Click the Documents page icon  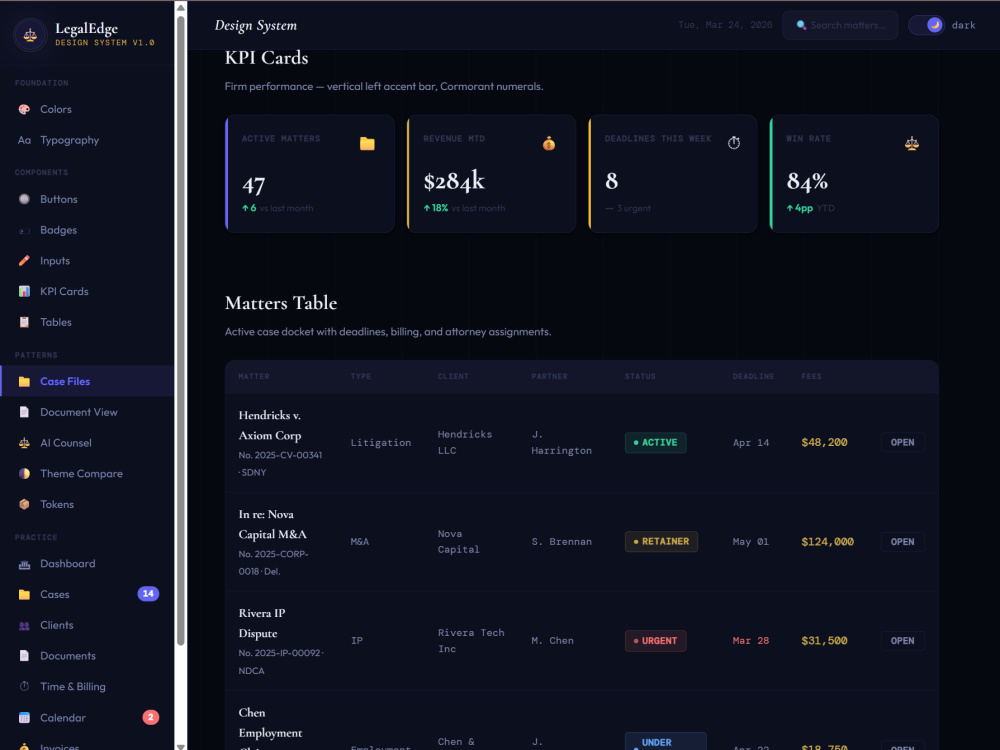pyautogui.click(x=24, y=656)
